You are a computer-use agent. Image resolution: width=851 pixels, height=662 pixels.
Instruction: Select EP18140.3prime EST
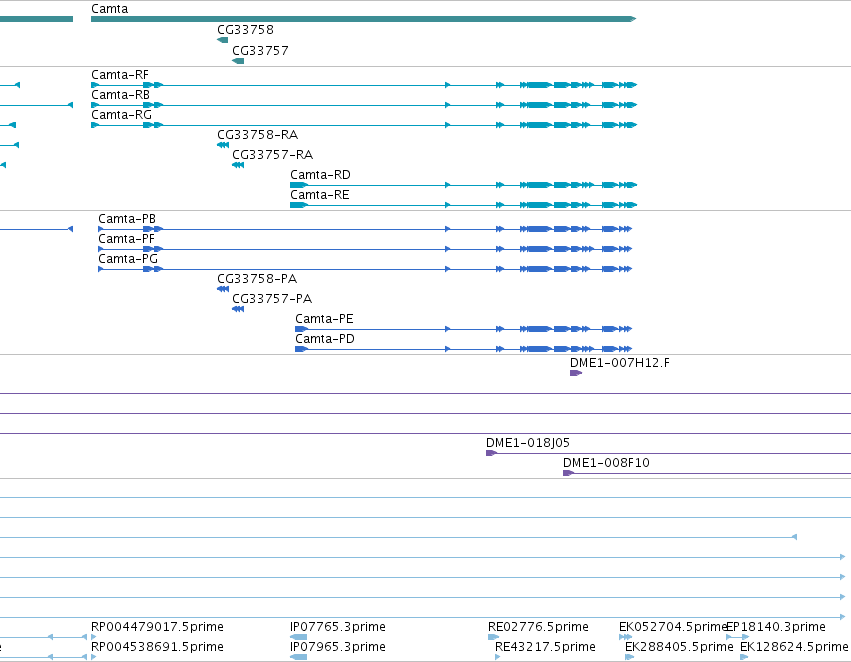tap(776, 627)
